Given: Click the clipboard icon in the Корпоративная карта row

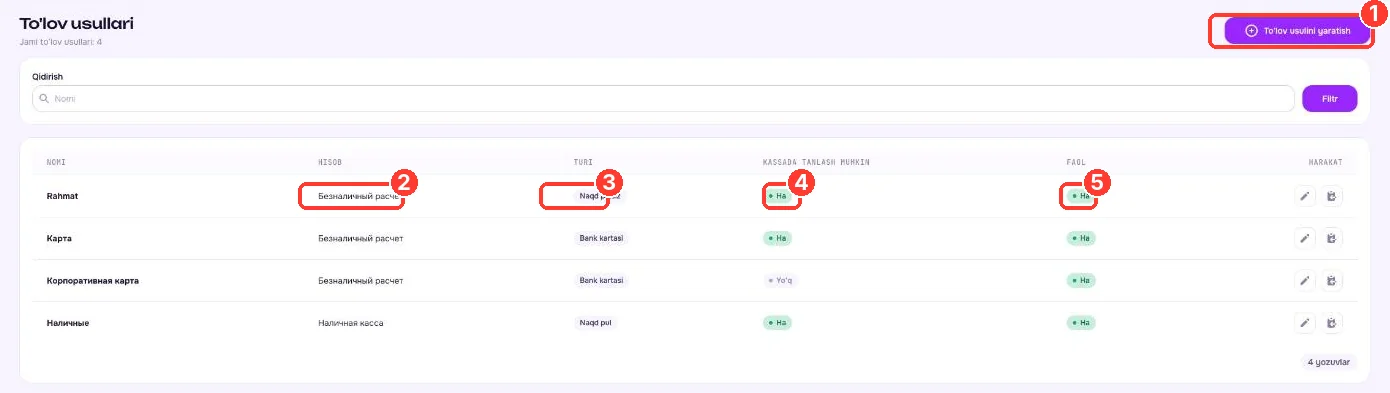Looking at the screenshot, I should (1331, 280).
